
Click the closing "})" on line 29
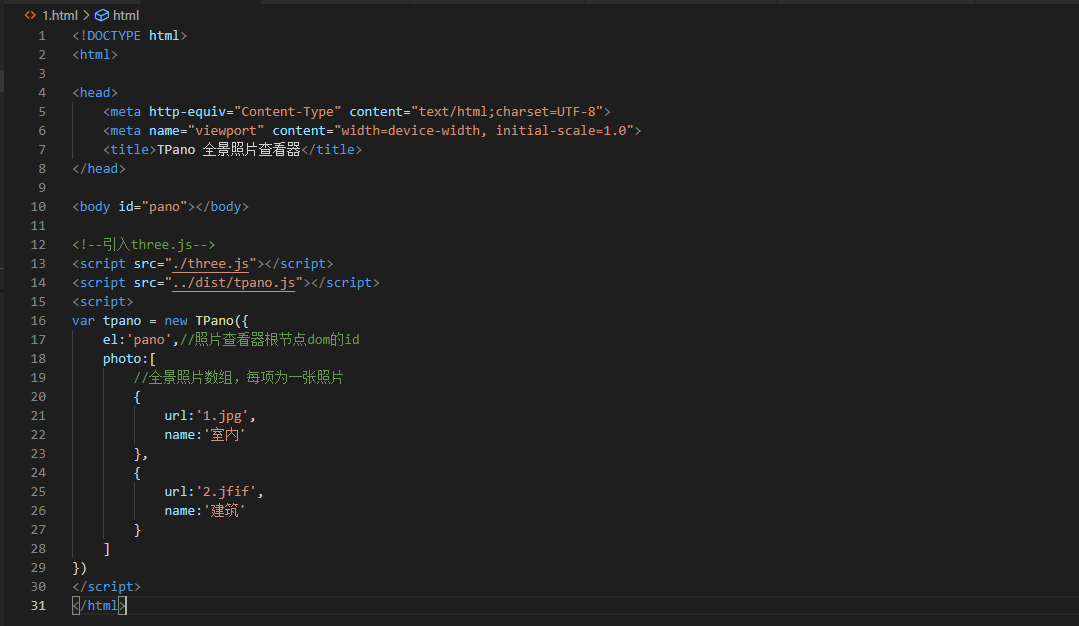[x=80, y=568]
